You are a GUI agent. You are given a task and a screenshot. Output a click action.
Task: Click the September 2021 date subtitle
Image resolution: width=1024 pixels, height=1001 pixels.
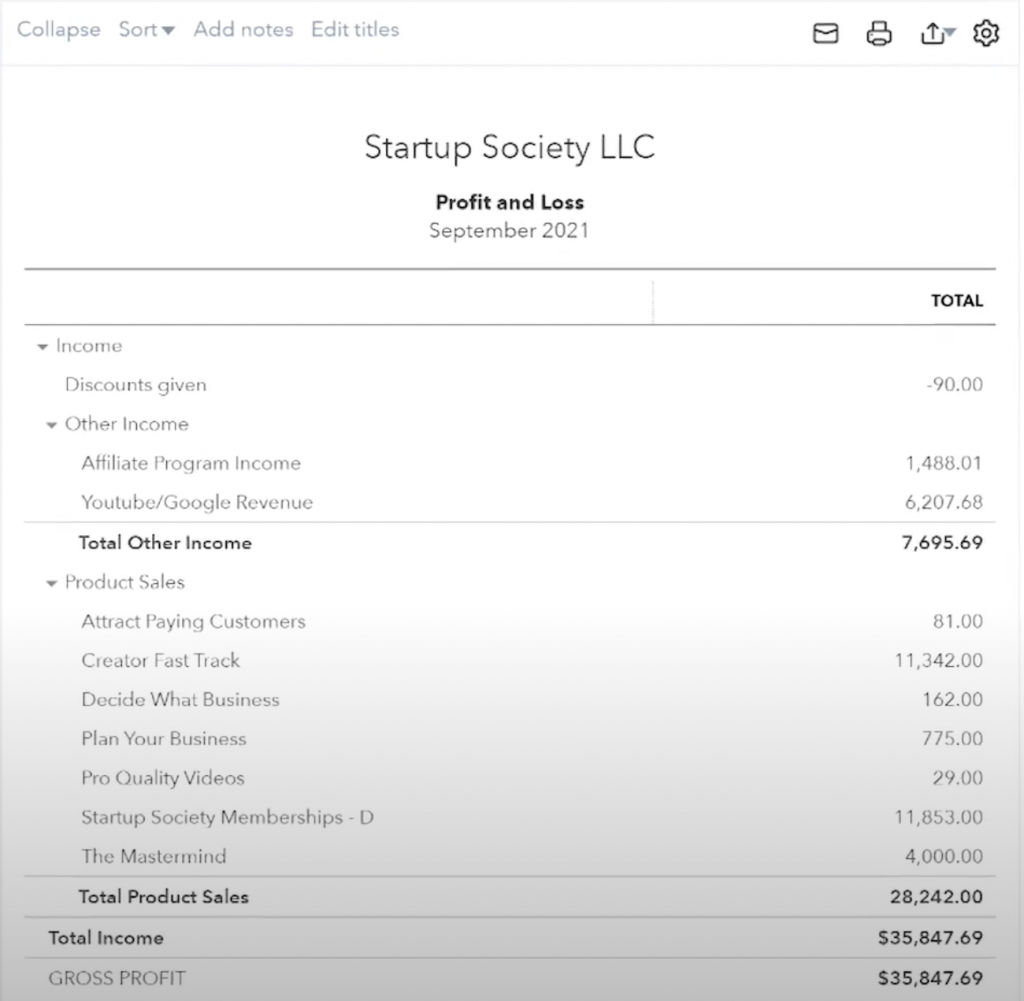tap(509, 230)
